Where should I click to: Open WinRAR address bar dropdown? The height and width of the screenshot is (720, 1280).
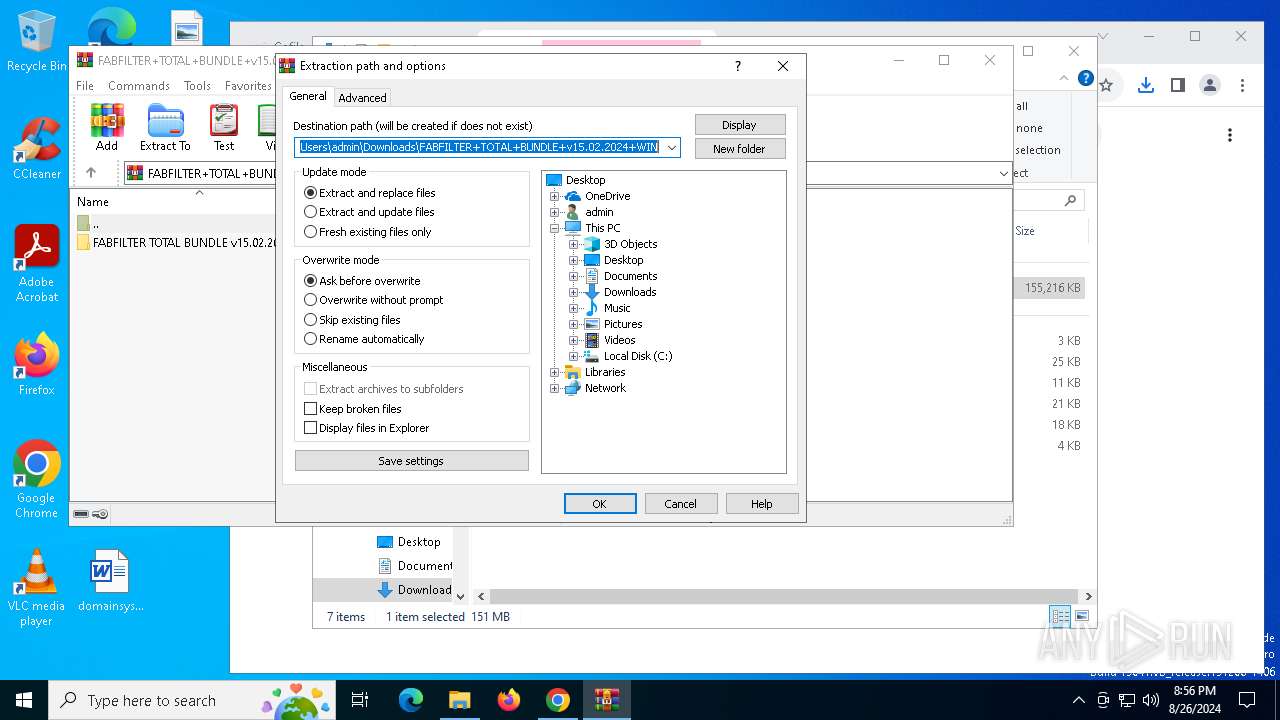click(1003, 173)
